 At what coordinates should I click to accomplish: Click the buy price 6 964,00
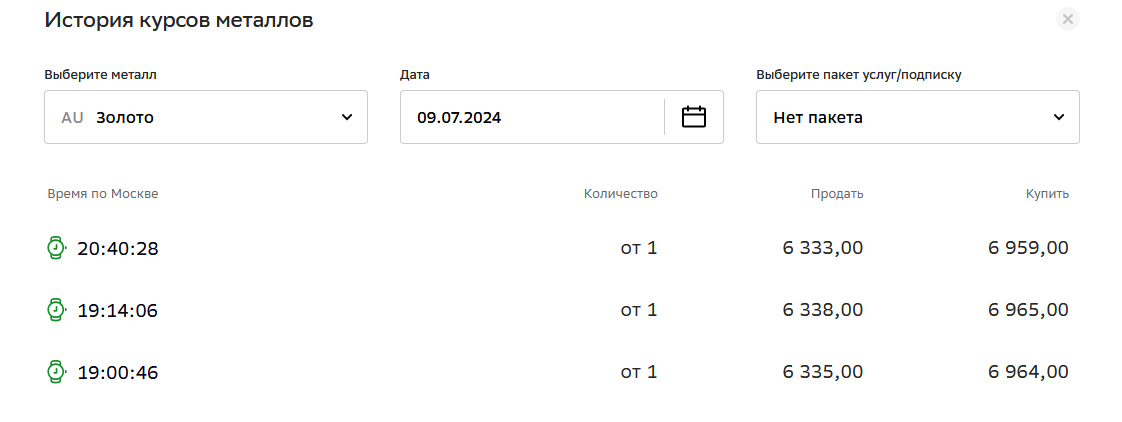point(1029,372)
